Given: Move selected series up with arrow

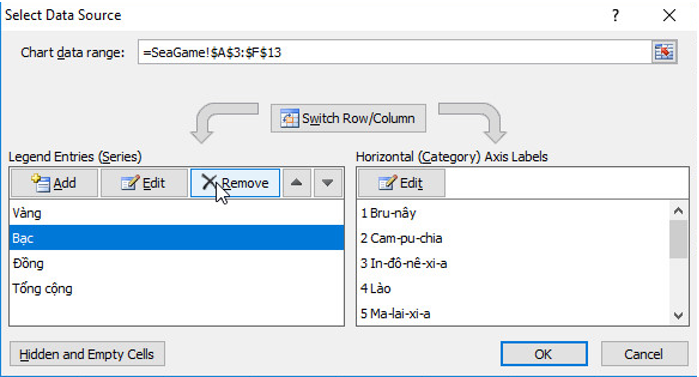Looking at the screenshot, I should tap(296, 183).
